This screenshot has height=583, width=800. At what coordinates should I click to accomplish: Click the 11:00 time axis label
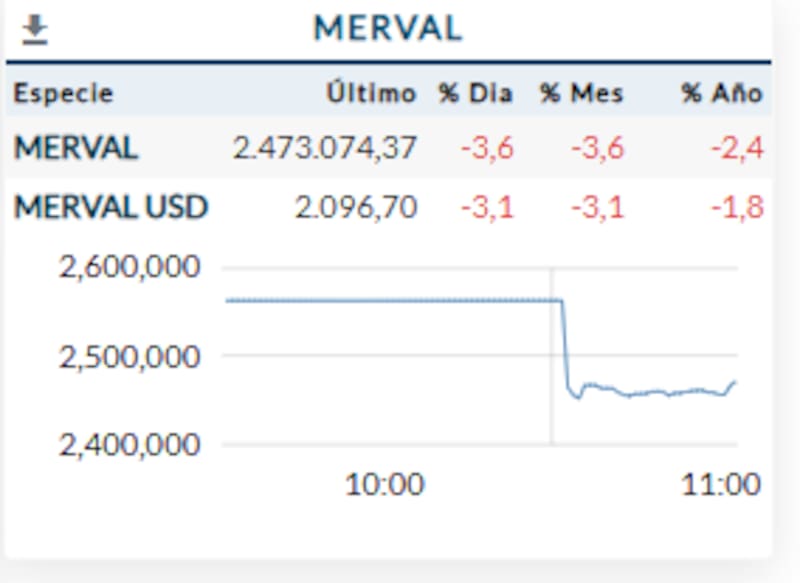tap(720, 485)
